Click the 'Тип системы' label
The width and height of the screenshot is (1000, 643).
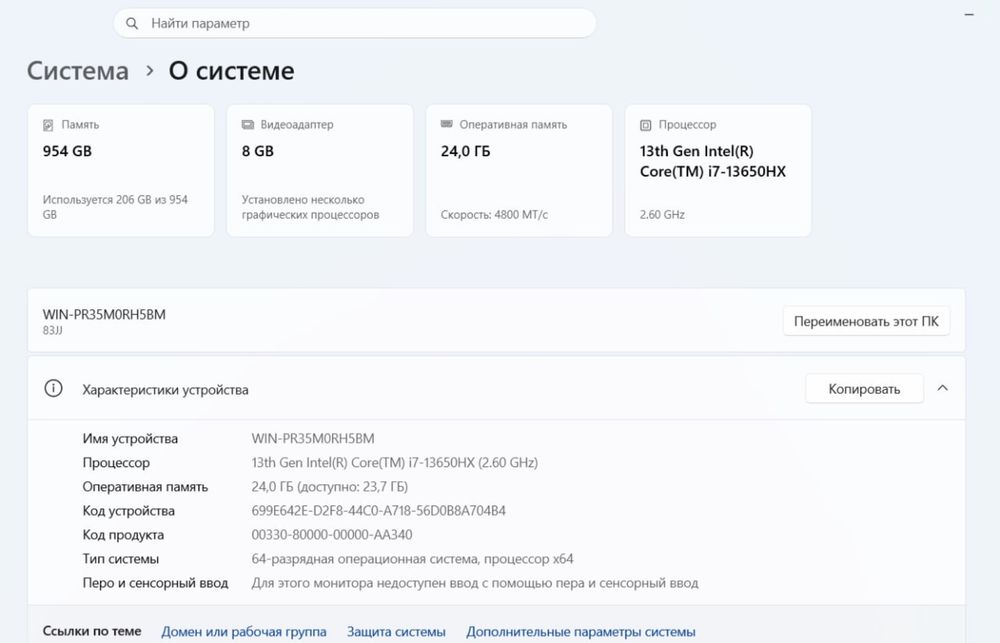[x=121, y=559]
